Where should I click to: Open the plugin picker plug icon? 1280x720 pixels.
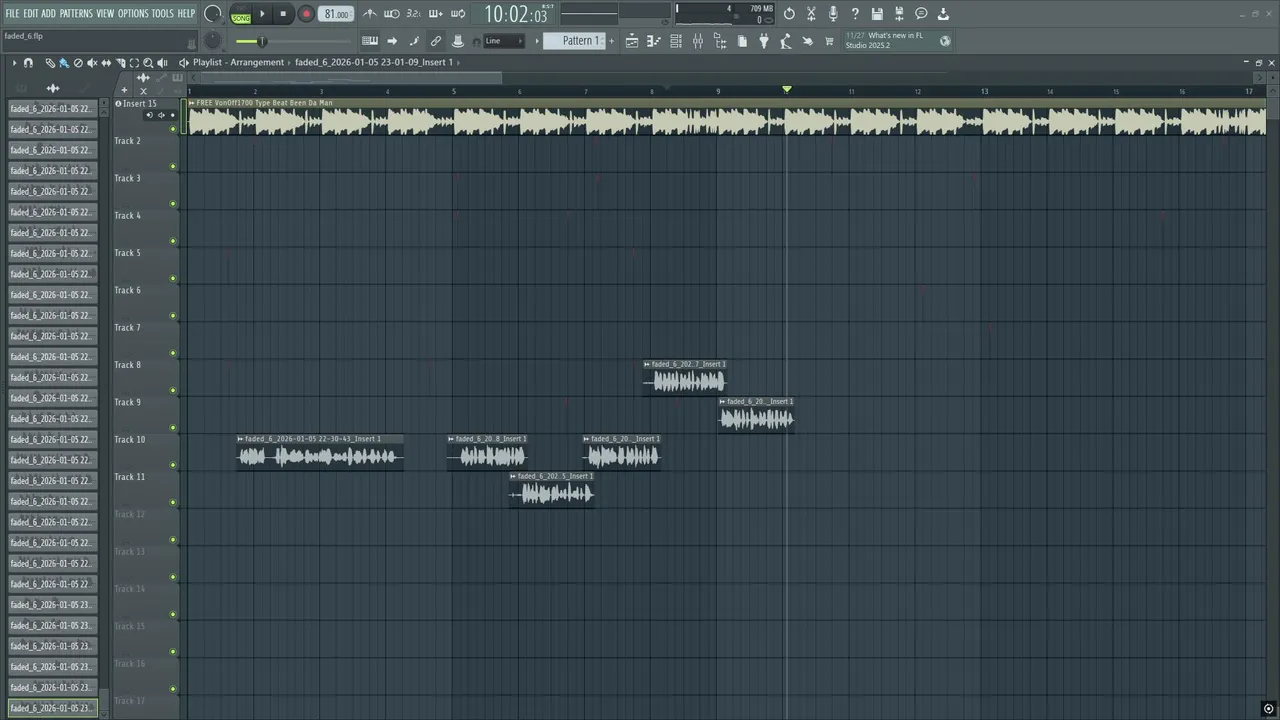[x=764, y=41]
